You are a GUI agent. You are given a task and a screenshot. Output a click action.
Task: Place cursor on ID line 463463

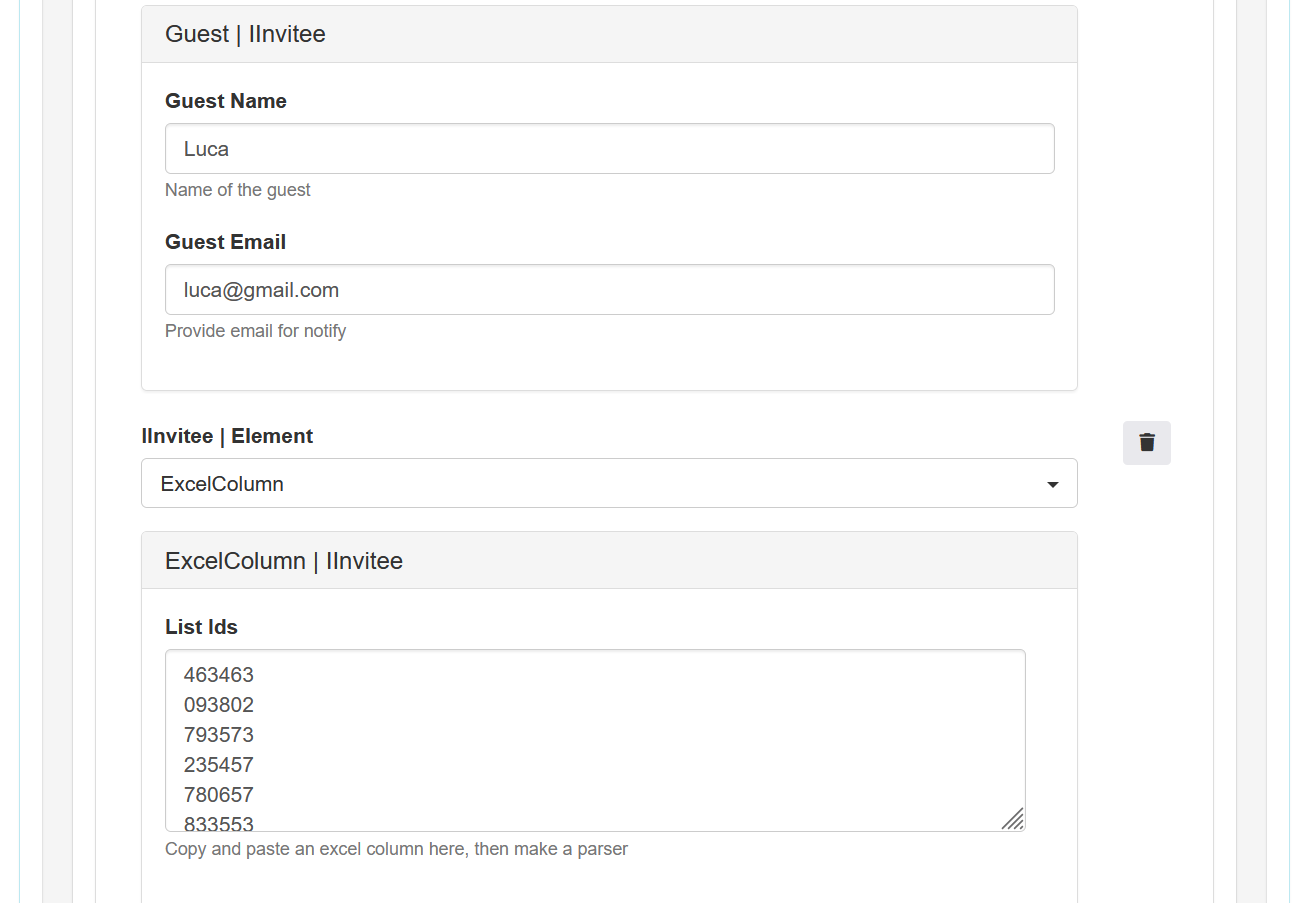(x=219, y=675)
